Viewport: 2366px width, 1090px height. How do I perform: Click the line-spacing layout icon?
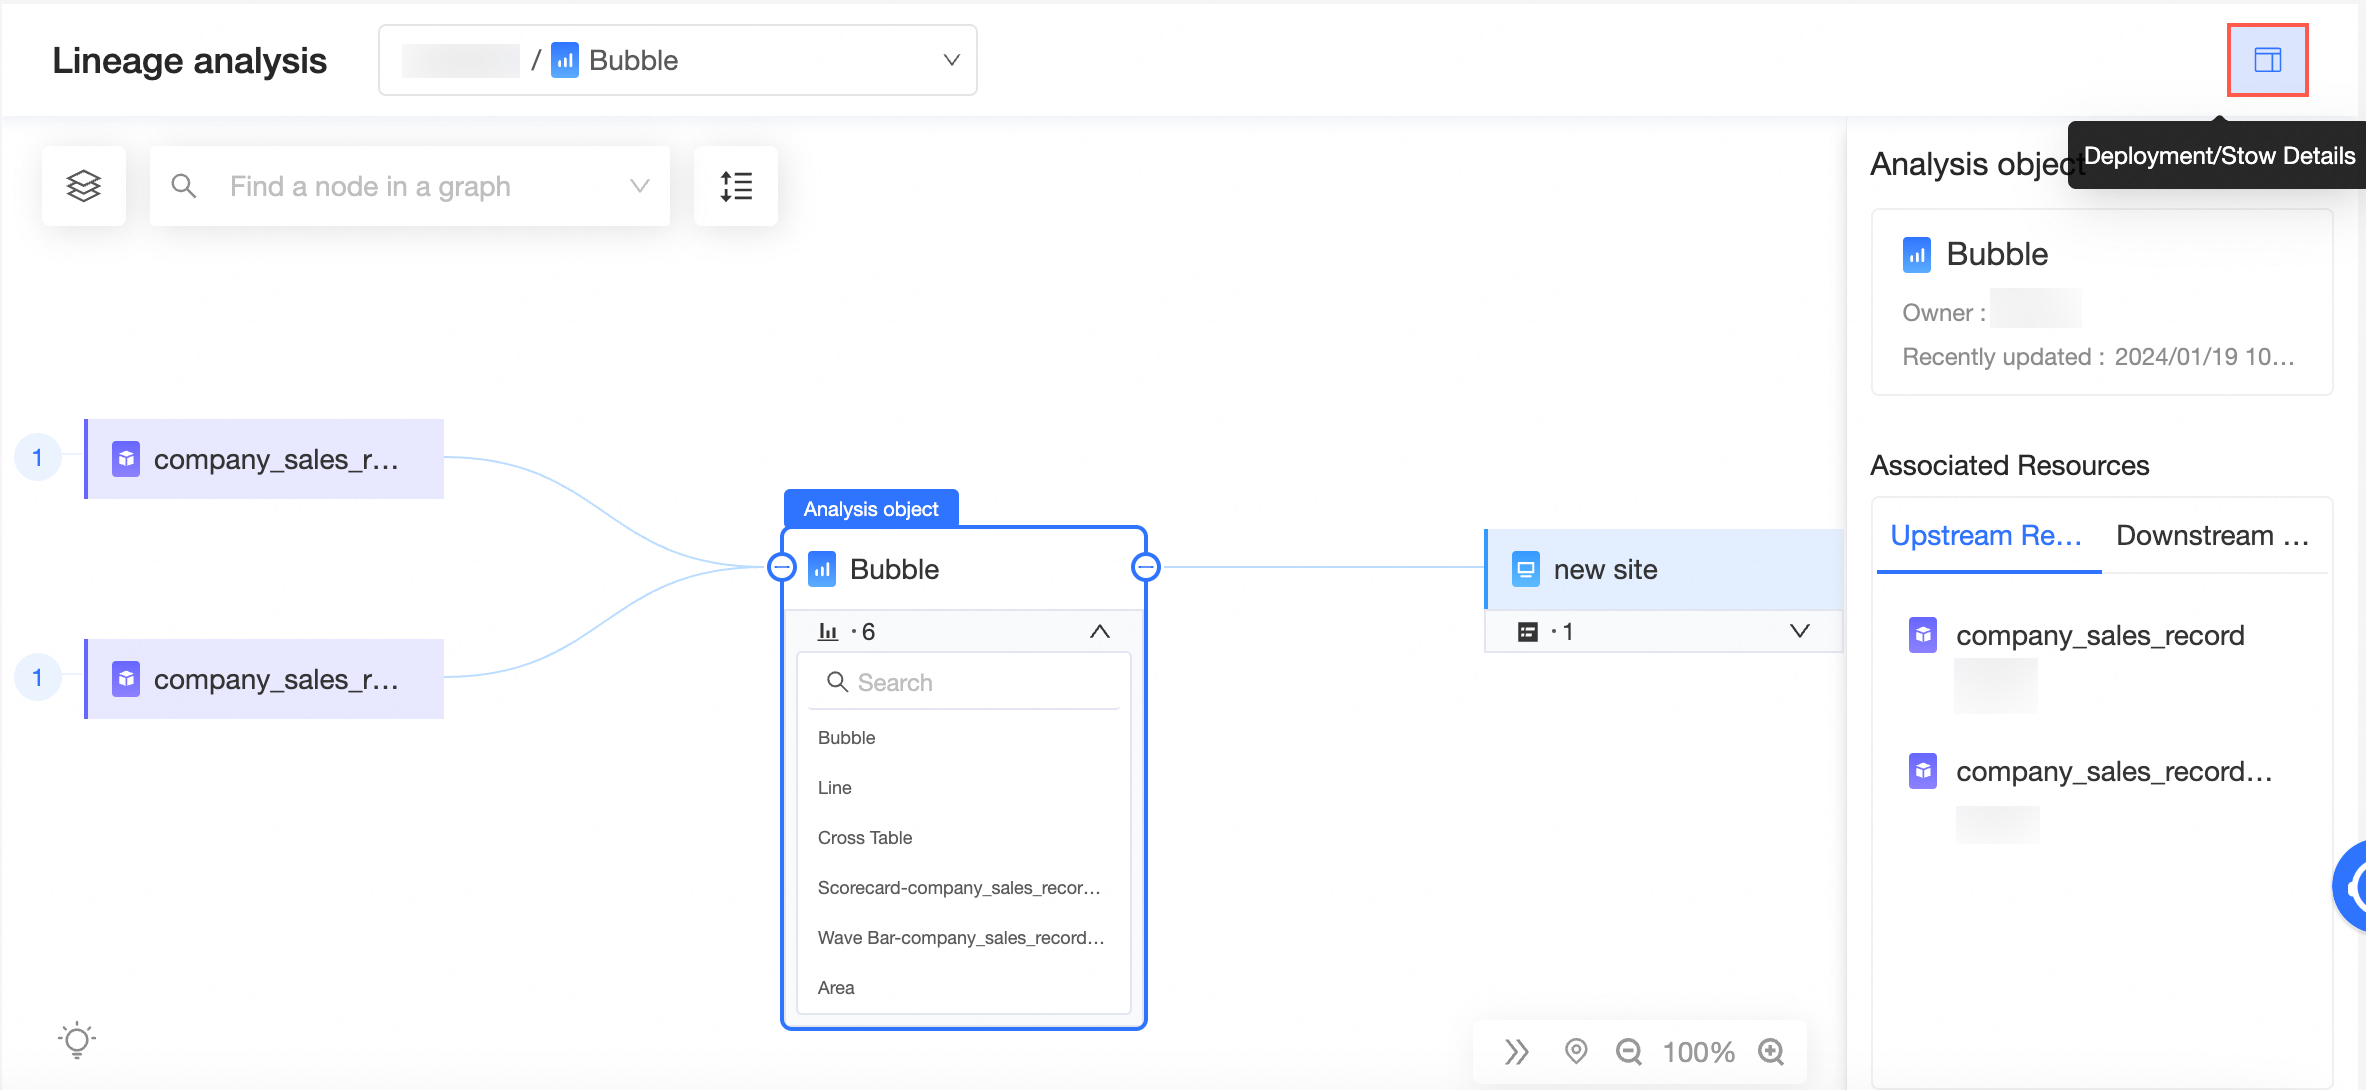point(736,186)
